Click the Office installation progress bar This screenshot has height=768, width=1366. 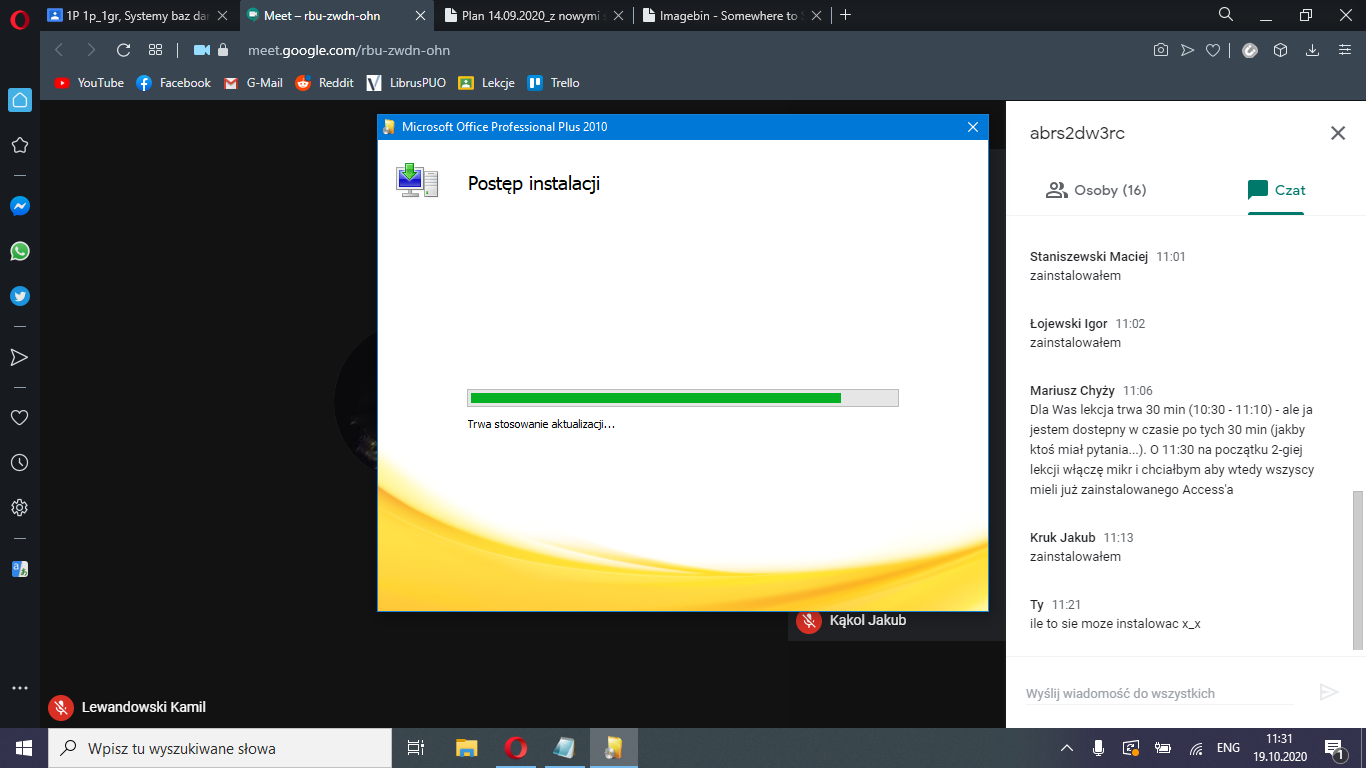[x=683, y=398]
